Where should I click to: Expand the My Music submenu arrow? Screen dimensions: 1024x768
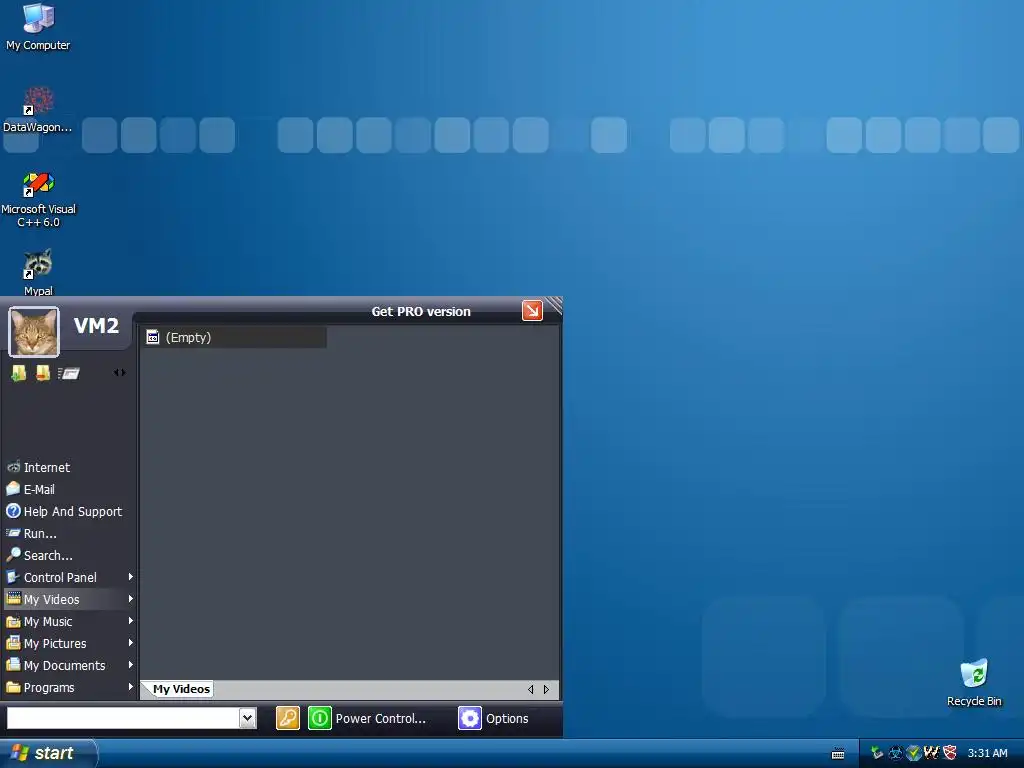(x=131, y=620)
